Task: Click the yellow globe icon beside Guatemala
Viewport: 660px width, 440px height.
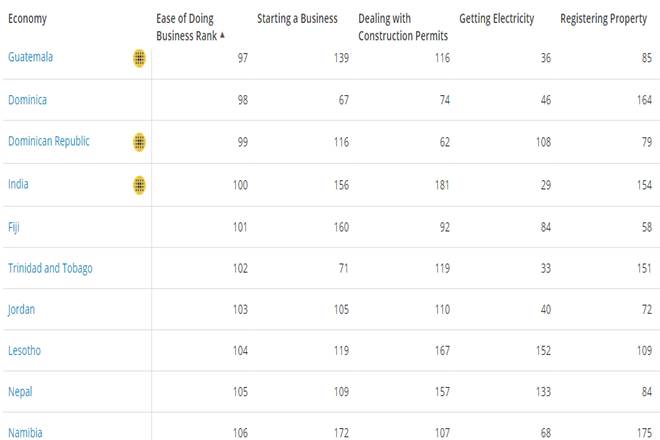Action: point(139,58)
